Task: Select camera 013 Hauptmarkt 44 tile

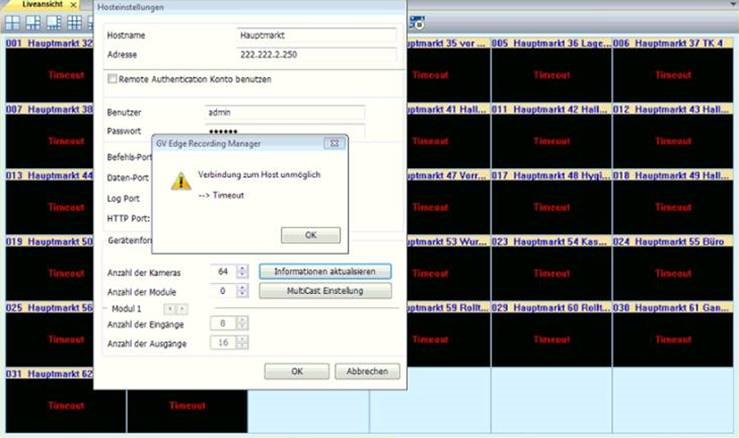Action: [49, 203]
